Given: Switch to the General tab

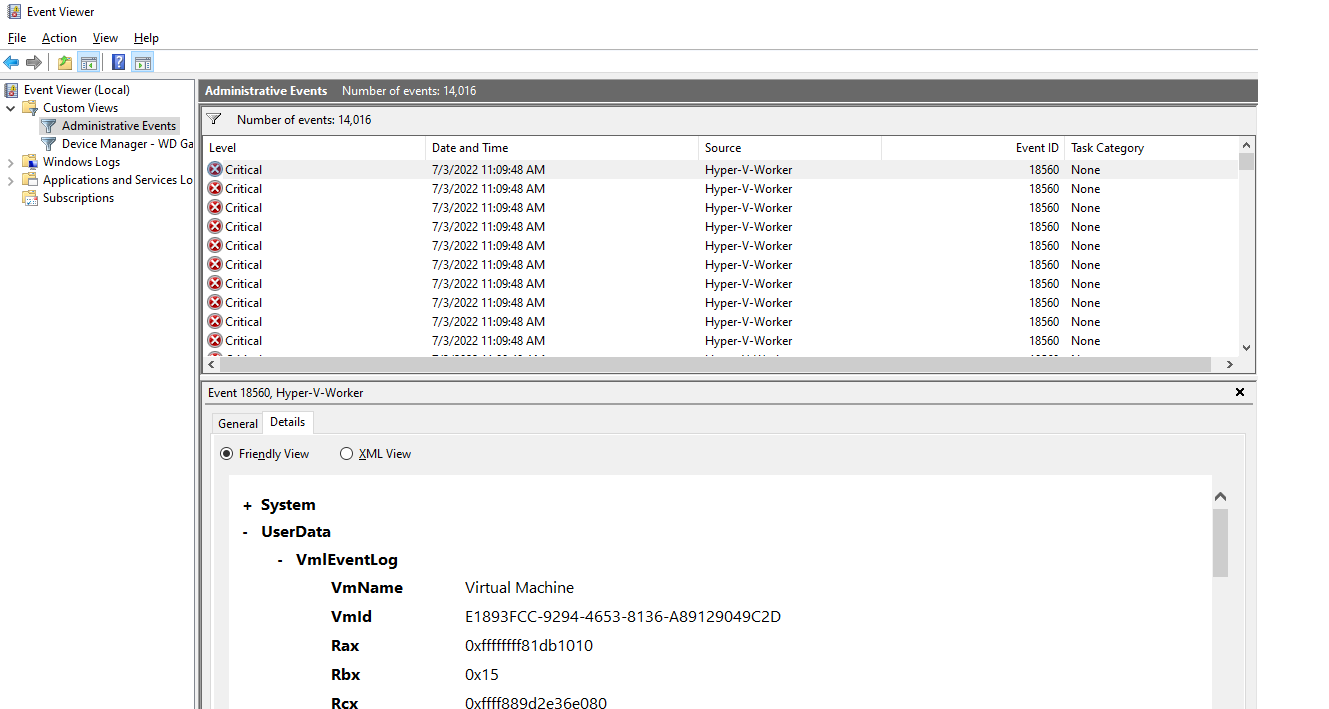Looking at the screenshot, I should click(x=237, y=422).
